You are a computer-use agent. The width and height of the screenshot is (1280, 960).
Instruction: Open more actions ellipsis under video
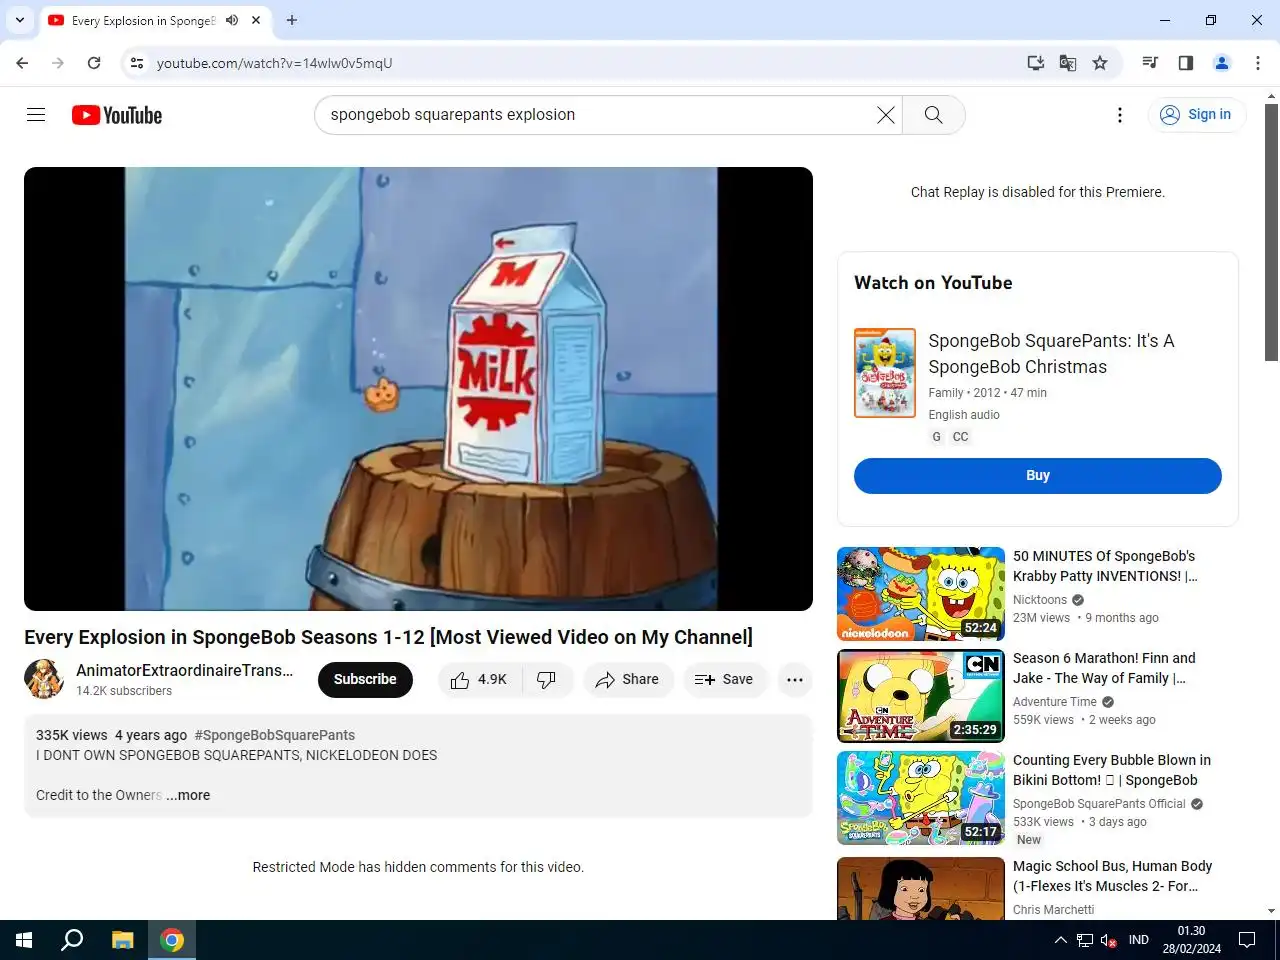(795, 680)
